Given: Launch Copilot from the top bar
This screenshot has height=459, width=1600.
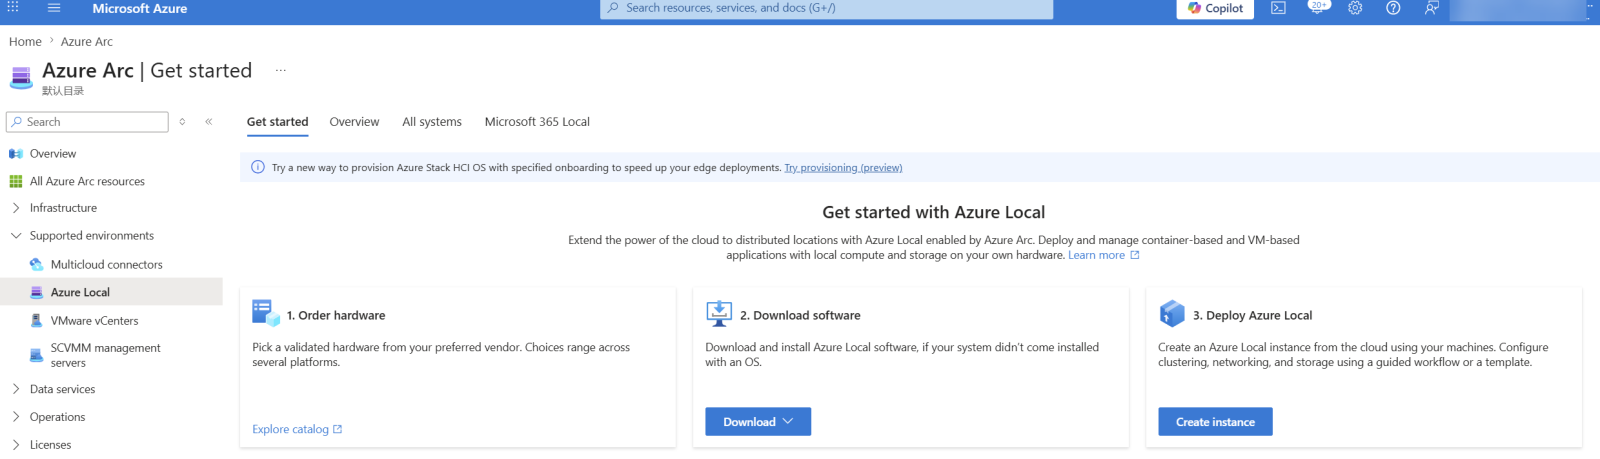Looking at the screenshot, I should tap(1215, 8).
